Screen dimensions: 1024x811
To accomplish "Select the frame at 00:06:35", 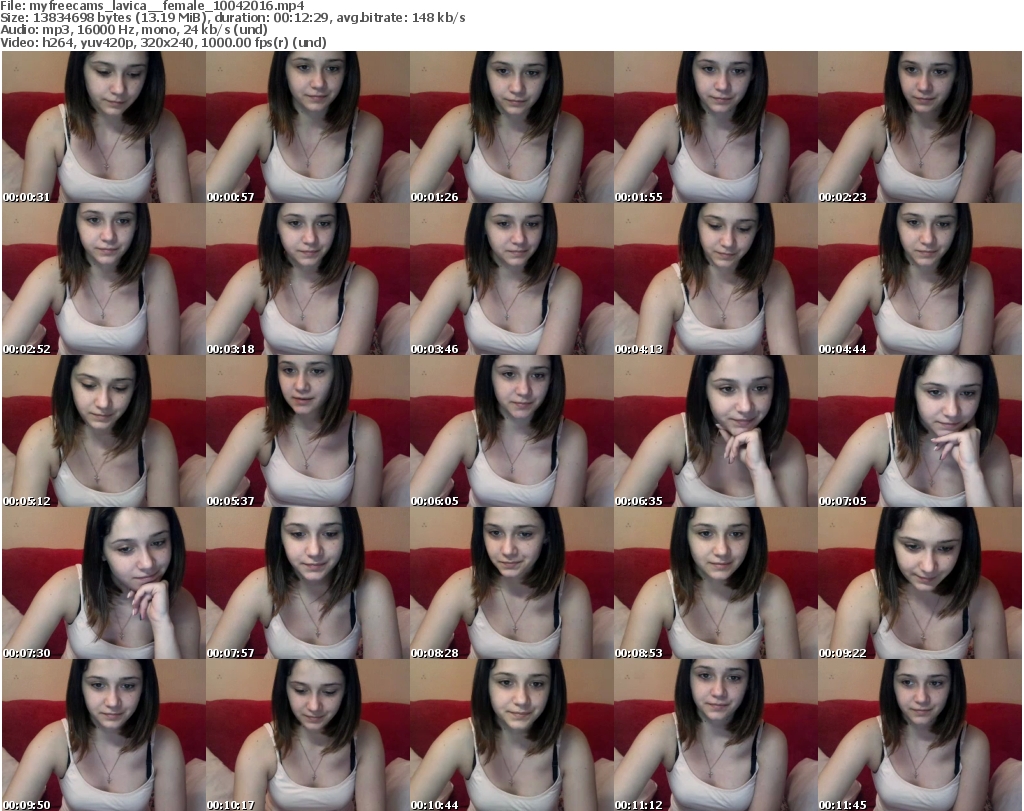I will [x=715, y=431].
